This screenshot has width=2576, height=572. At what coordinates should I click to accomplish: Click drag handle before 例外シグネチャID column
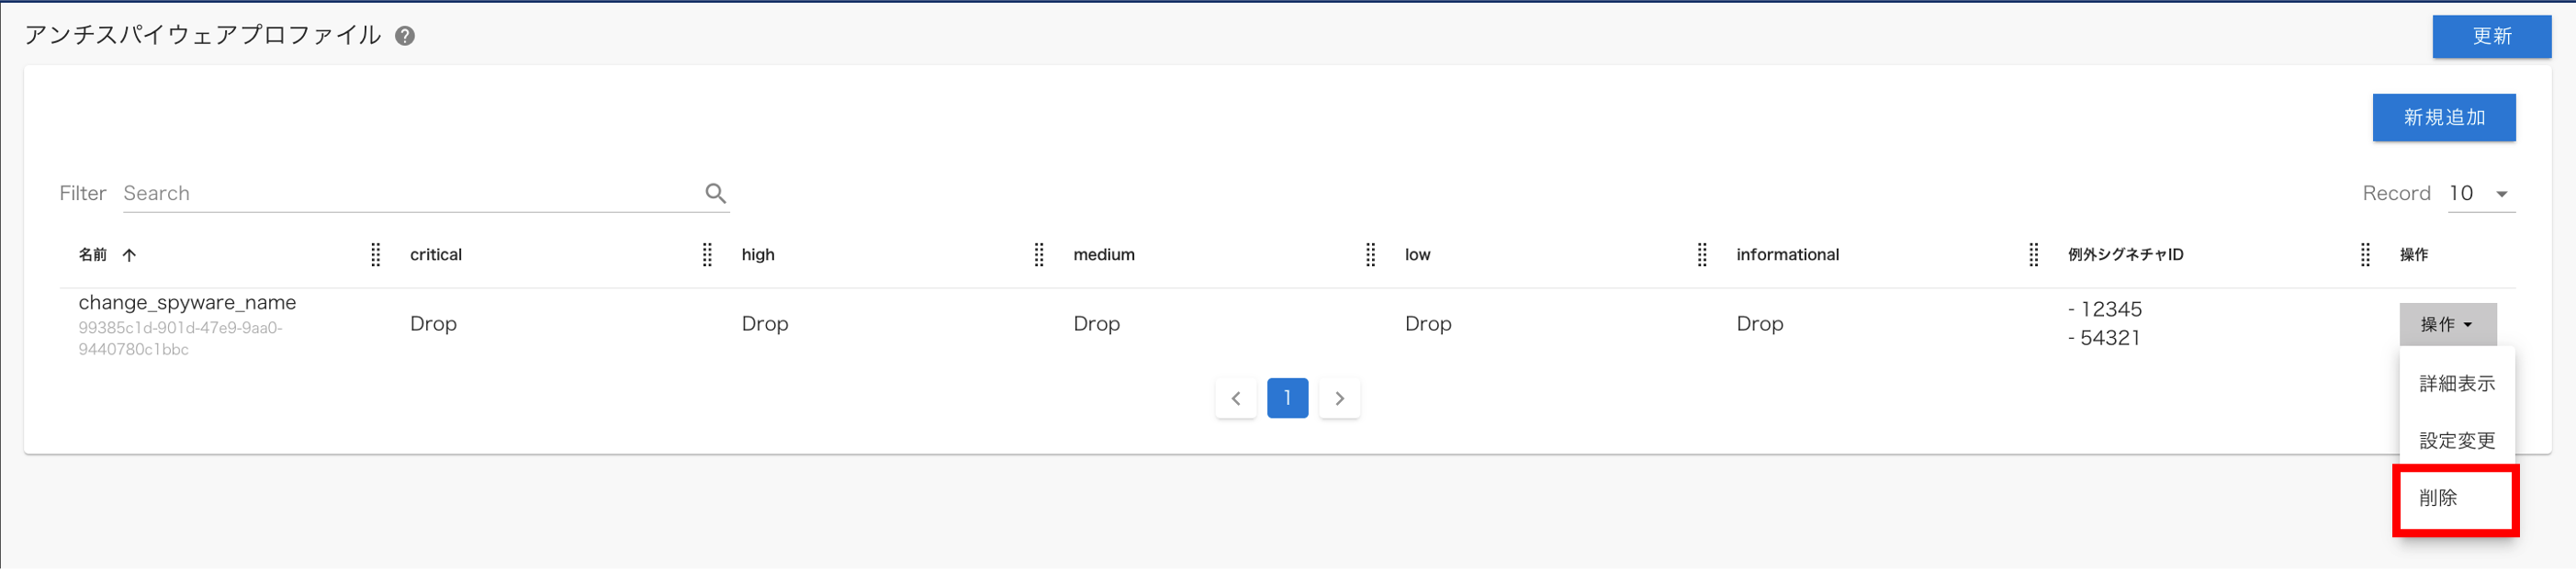click(2034, 255)
